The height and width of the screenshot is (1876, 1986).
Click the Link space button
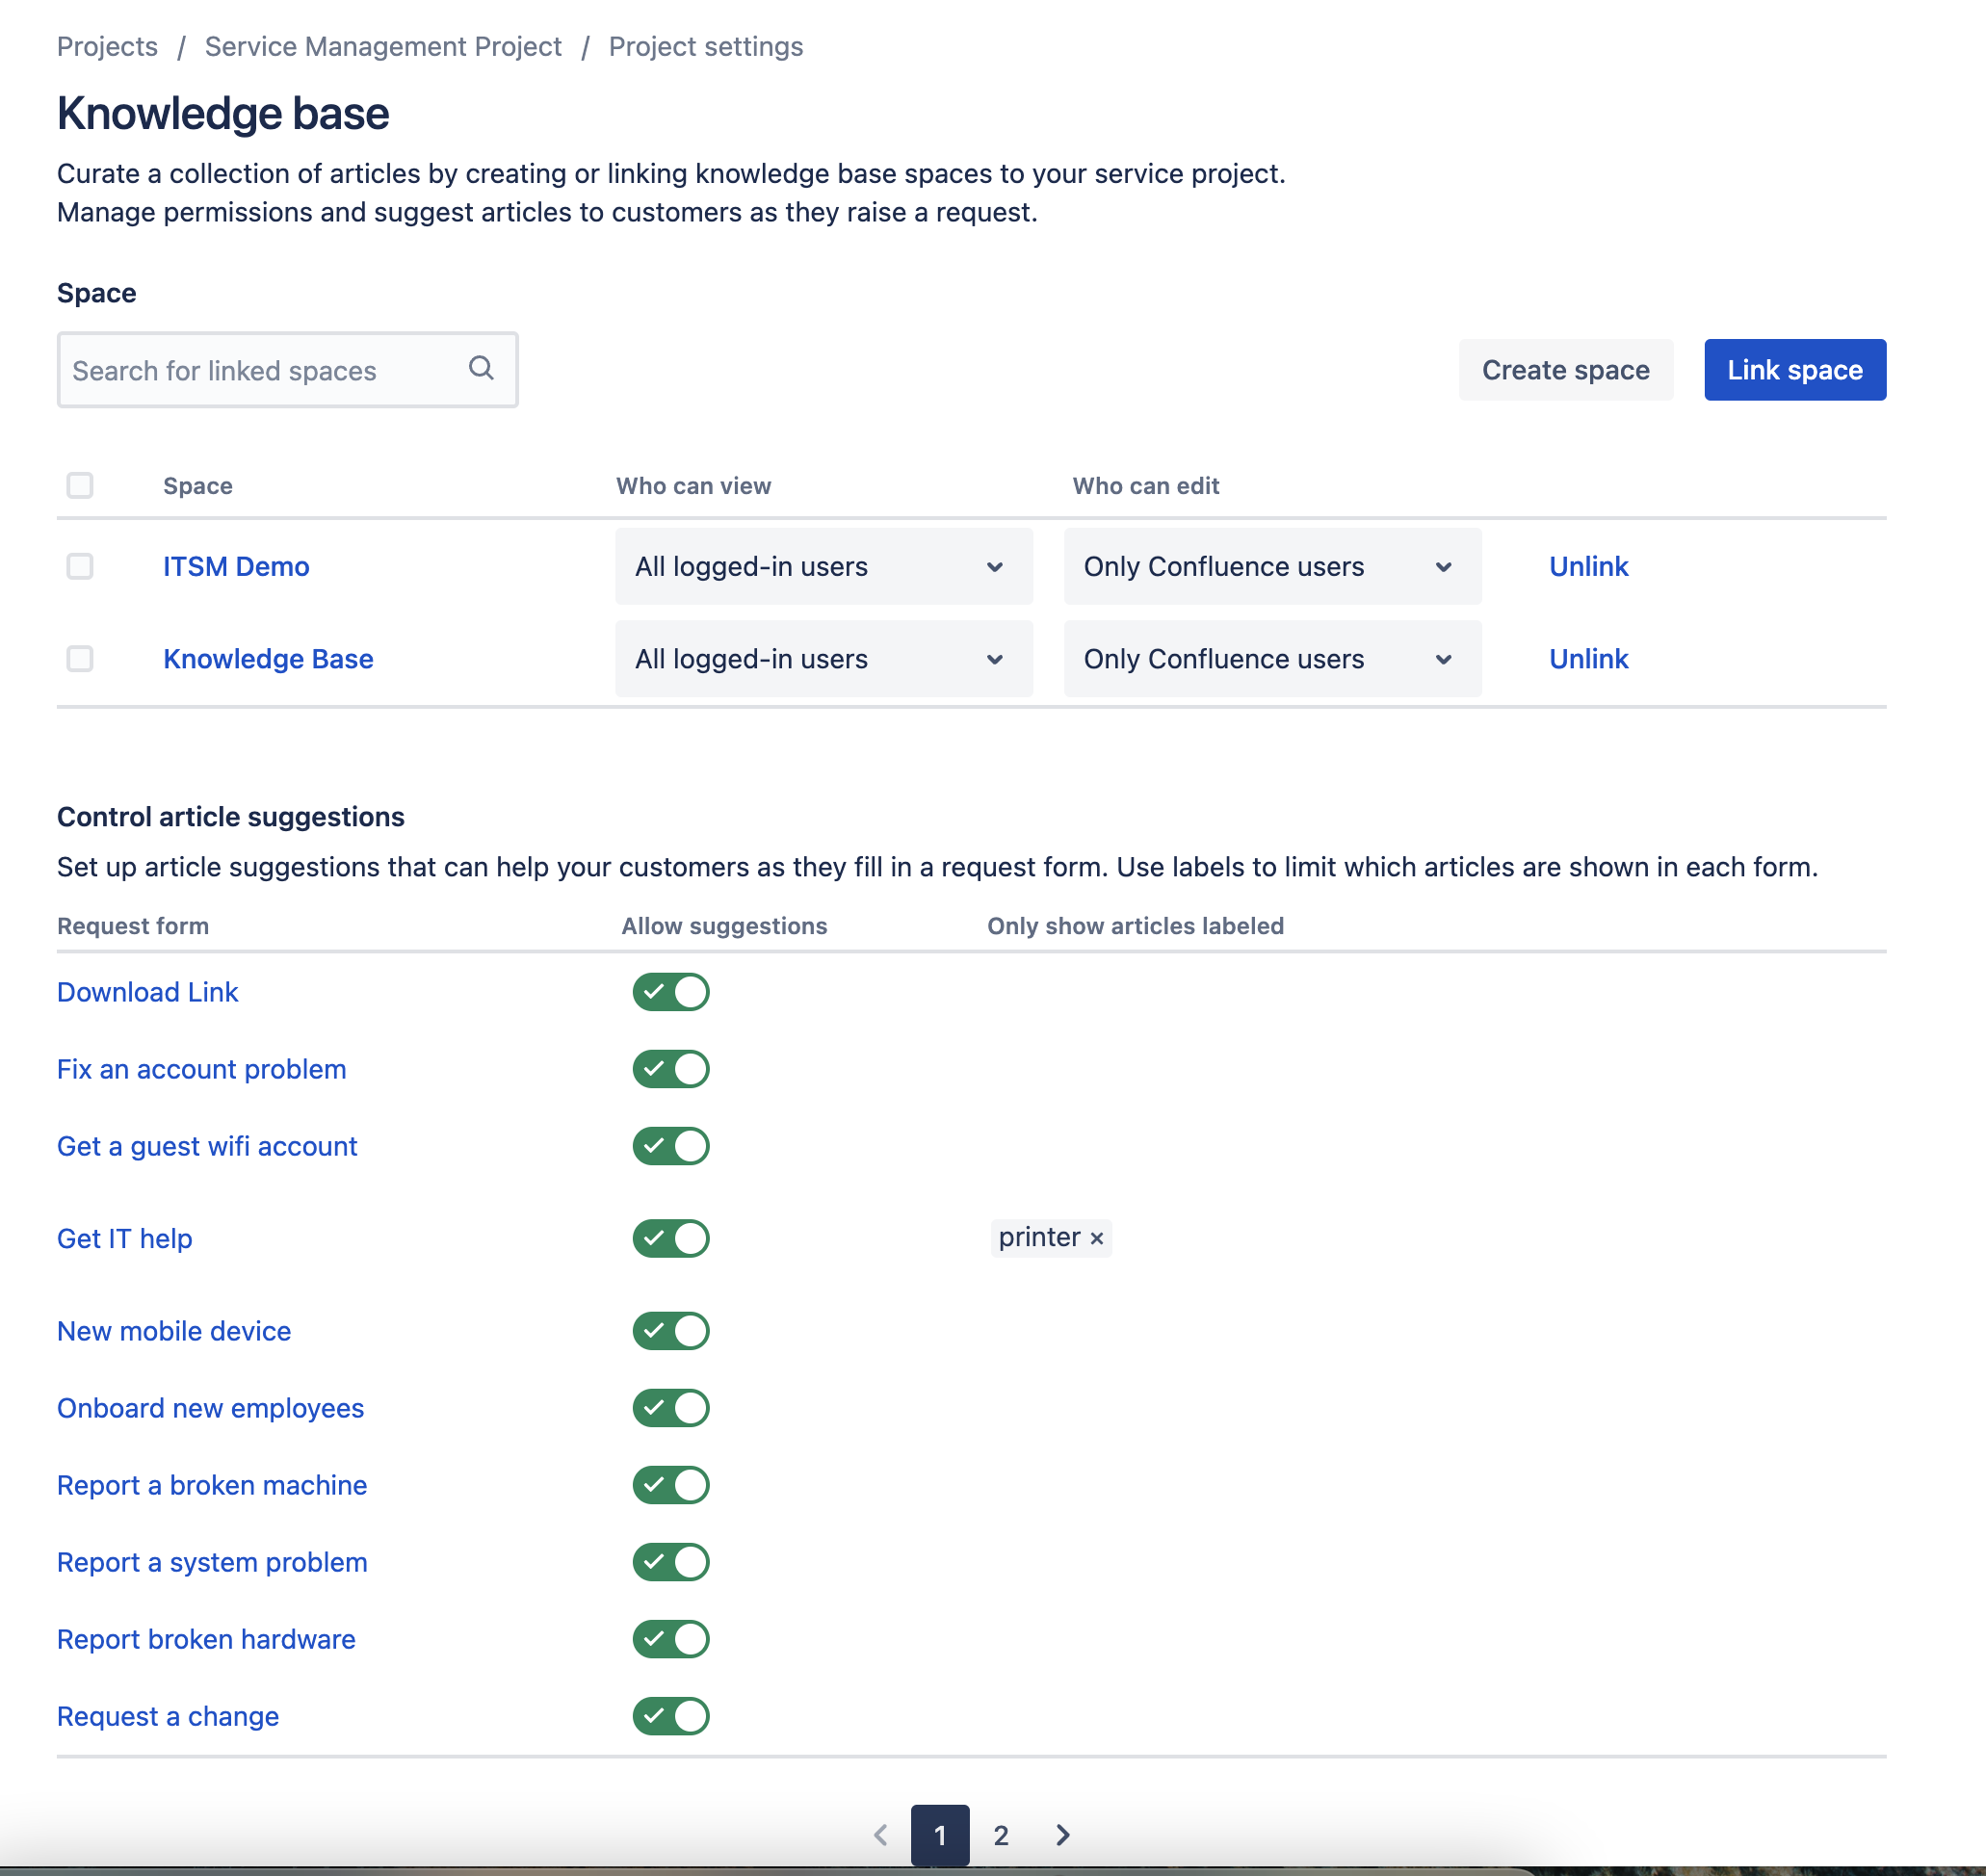tap(1794, 369)
